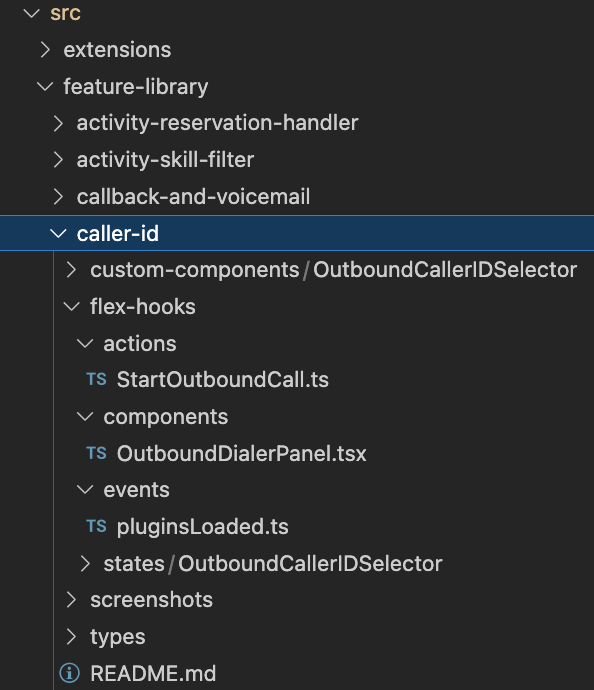Viewport: 594px width, 690px height.
Task: Collapse the src folder chevron
Action: [32, 13]
